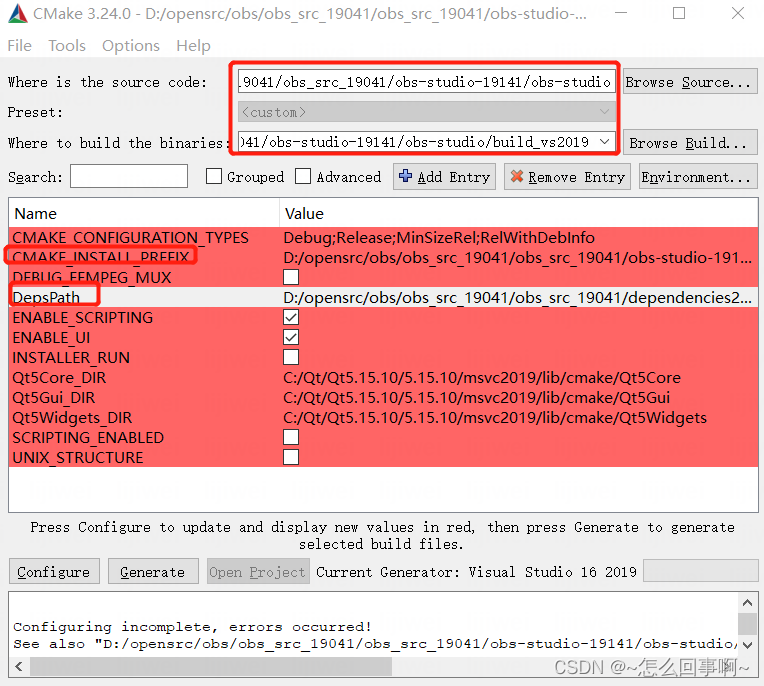Expand the Preset custom dropdown
This screenshot has height=686, width=764.
(x=426, y=112)
